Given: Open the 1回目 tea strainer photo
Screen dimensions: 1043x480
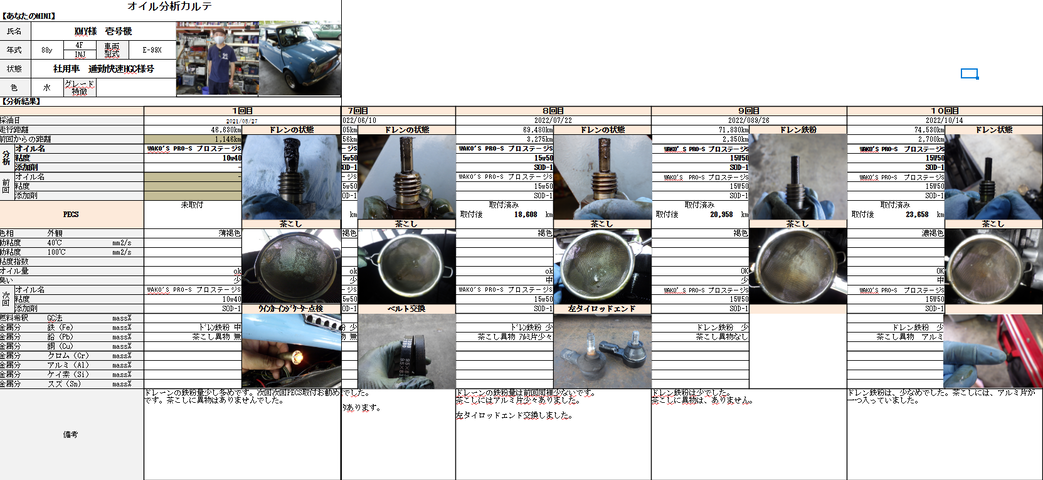Looking at the screenshot, I should tap(291, 266).
